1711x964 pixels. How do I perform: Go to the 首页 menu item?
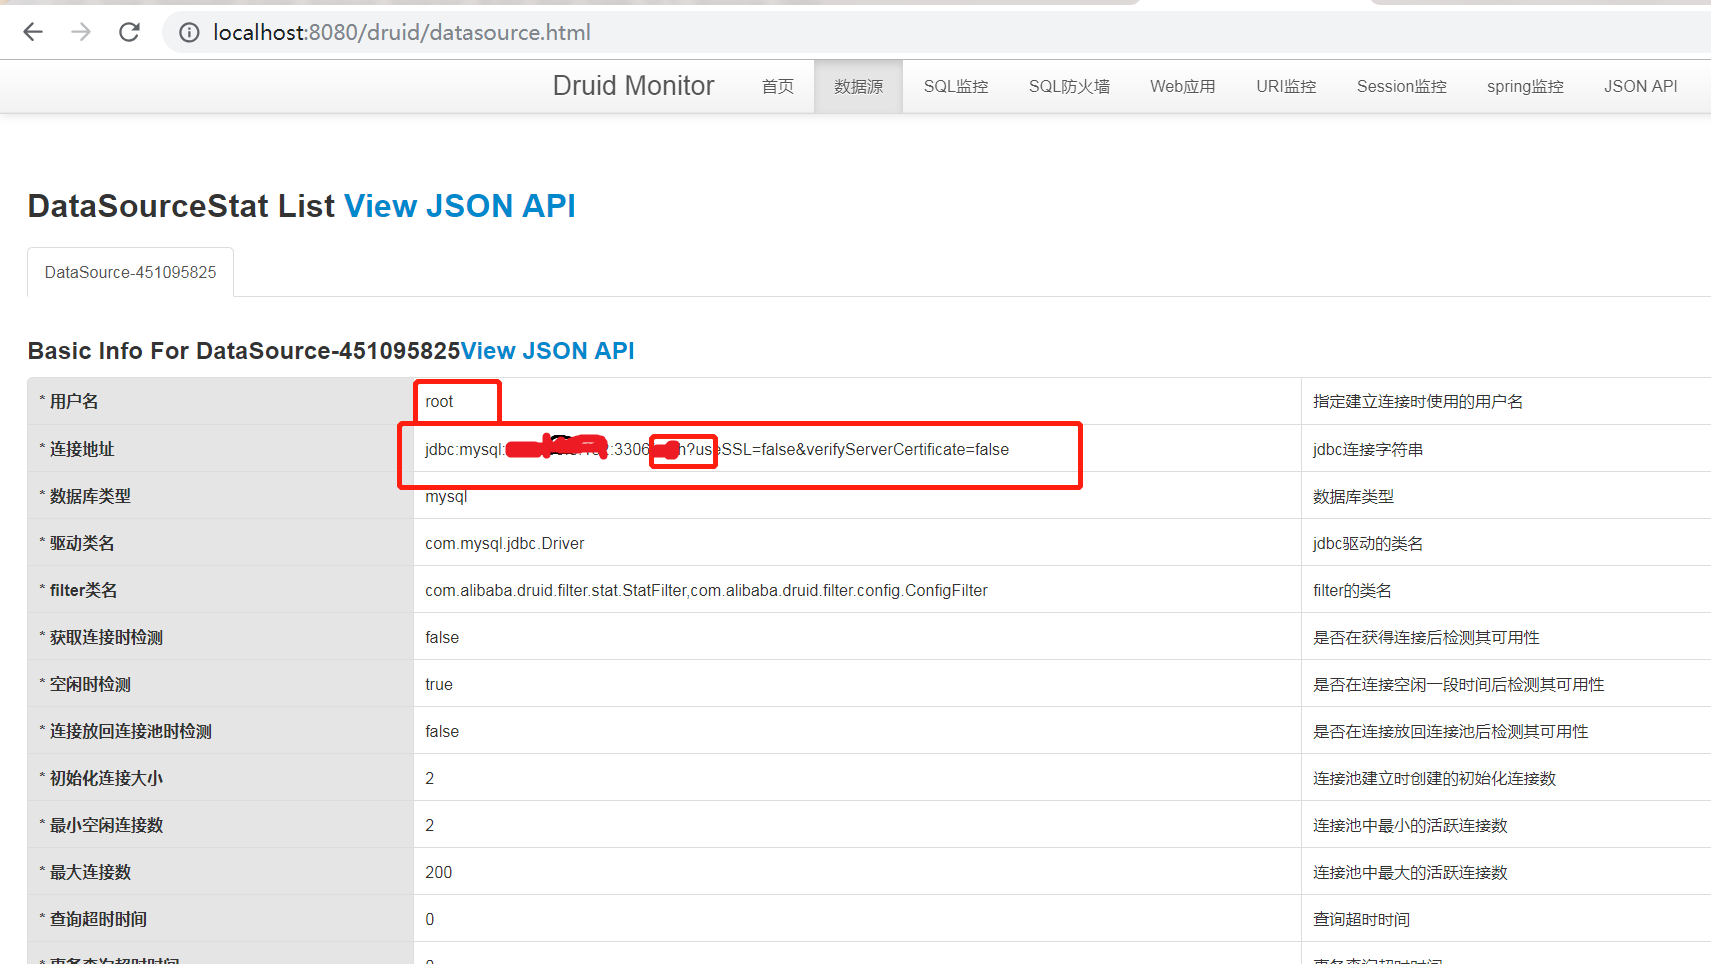pos(776,86)
